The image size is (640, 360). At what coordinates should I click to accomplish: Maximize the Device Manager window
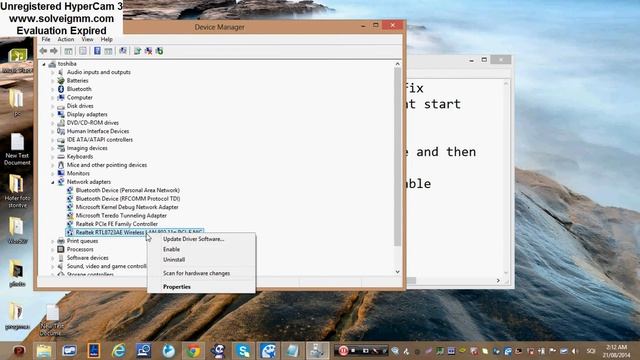tap(376, 25)
